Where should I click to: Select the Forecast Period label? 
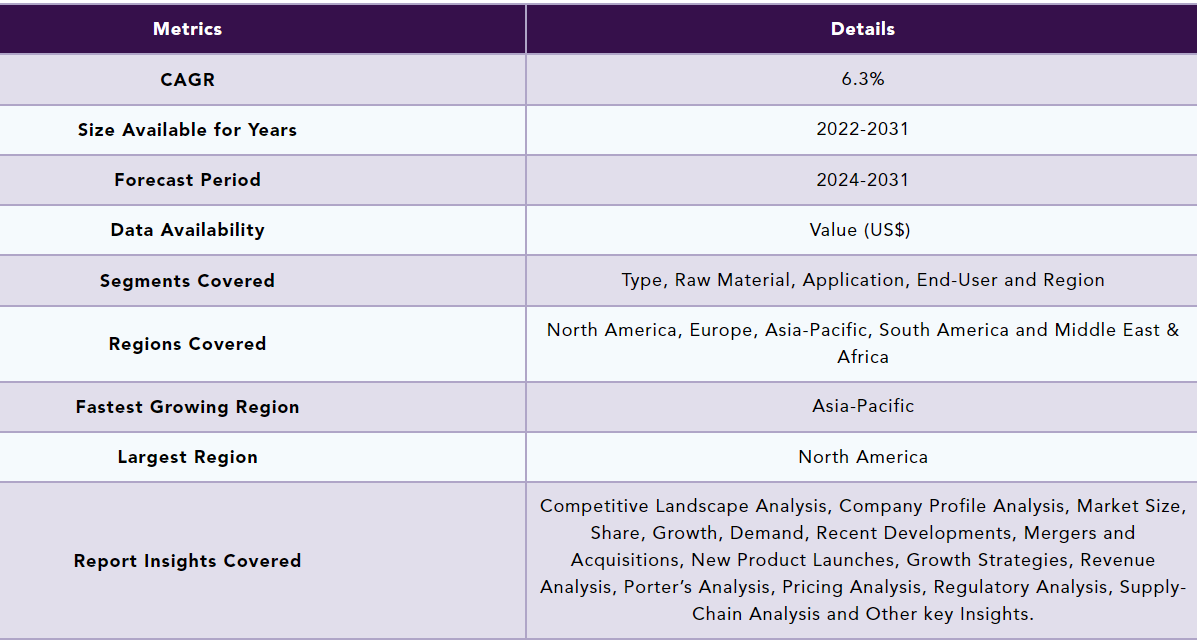187,180
